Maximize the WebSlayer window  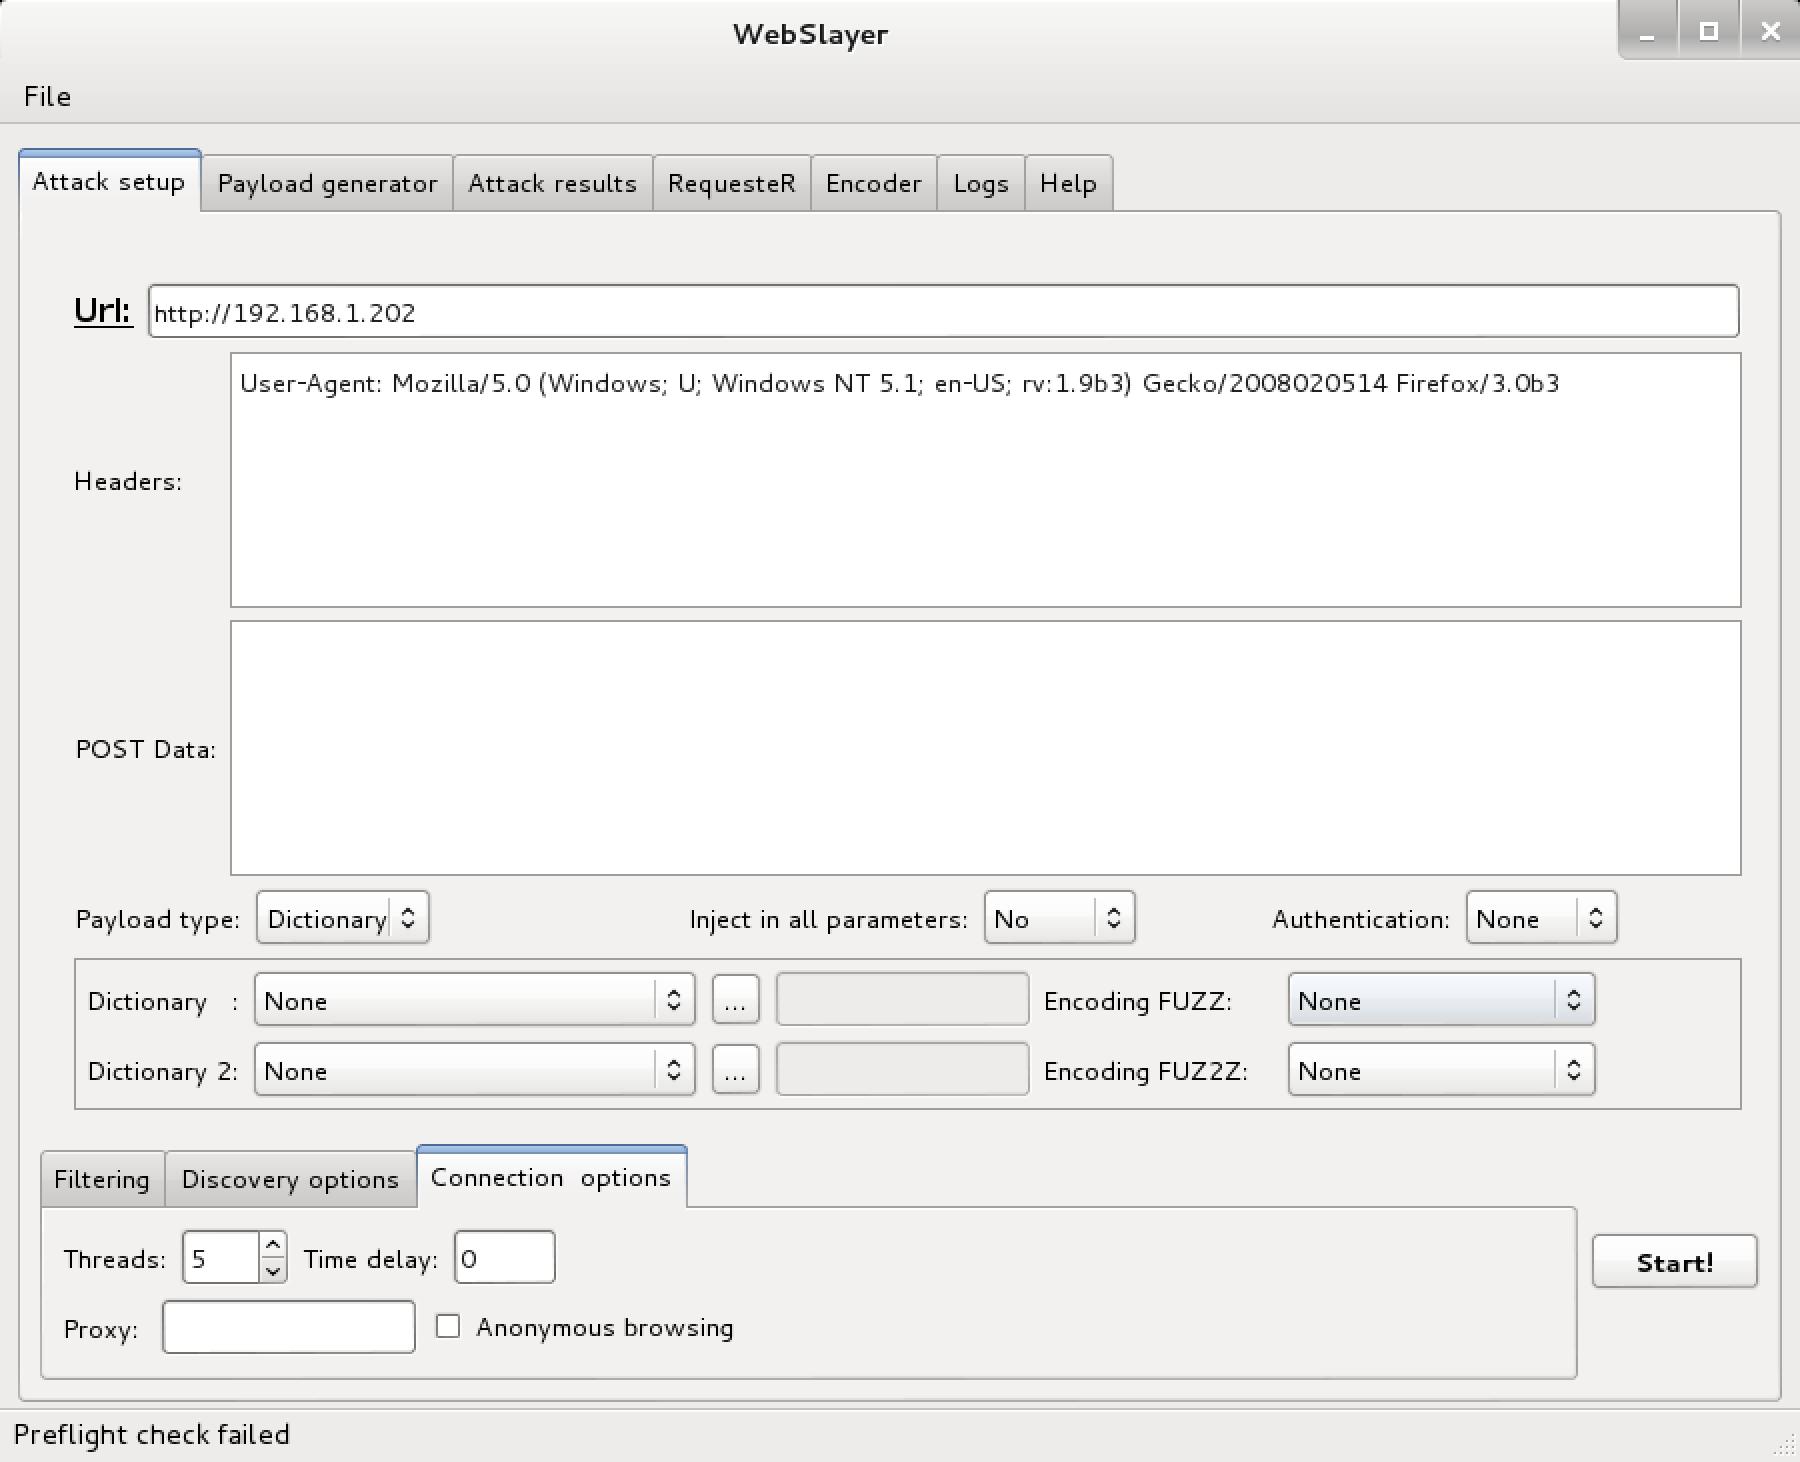(1708, 32)
